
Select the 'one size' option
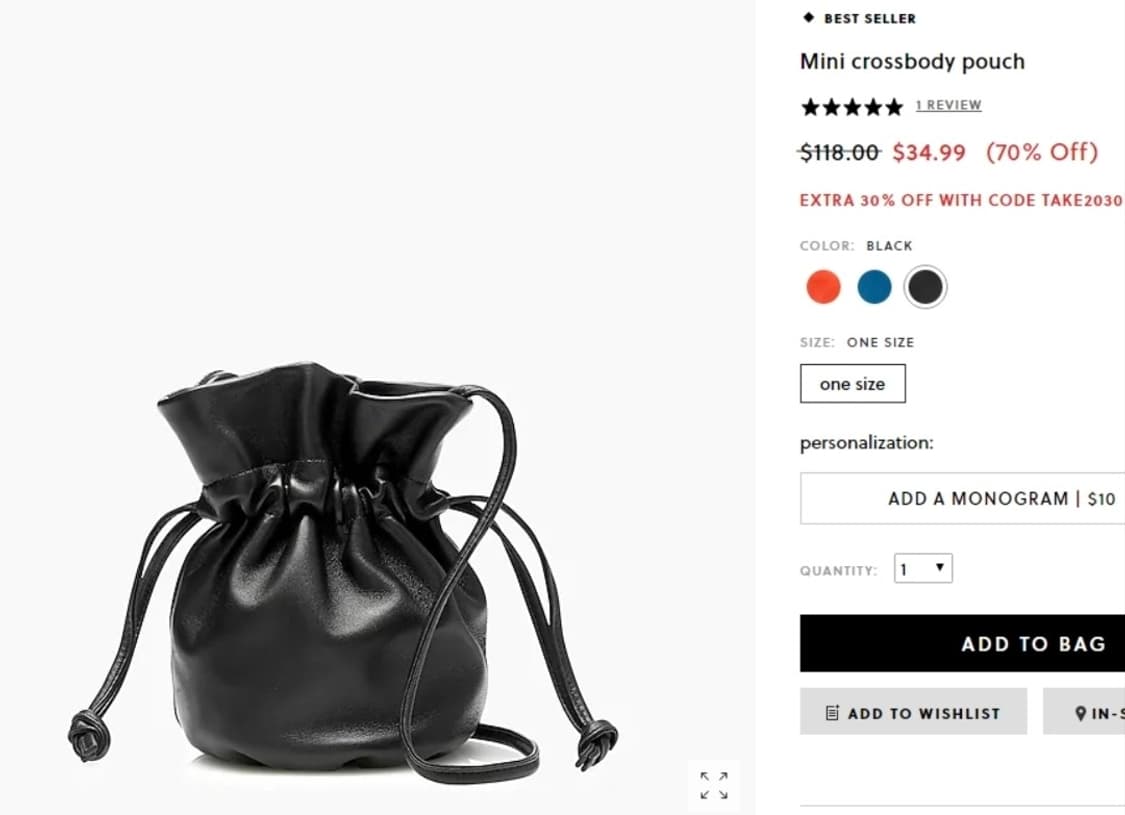[x=852, y=384]
